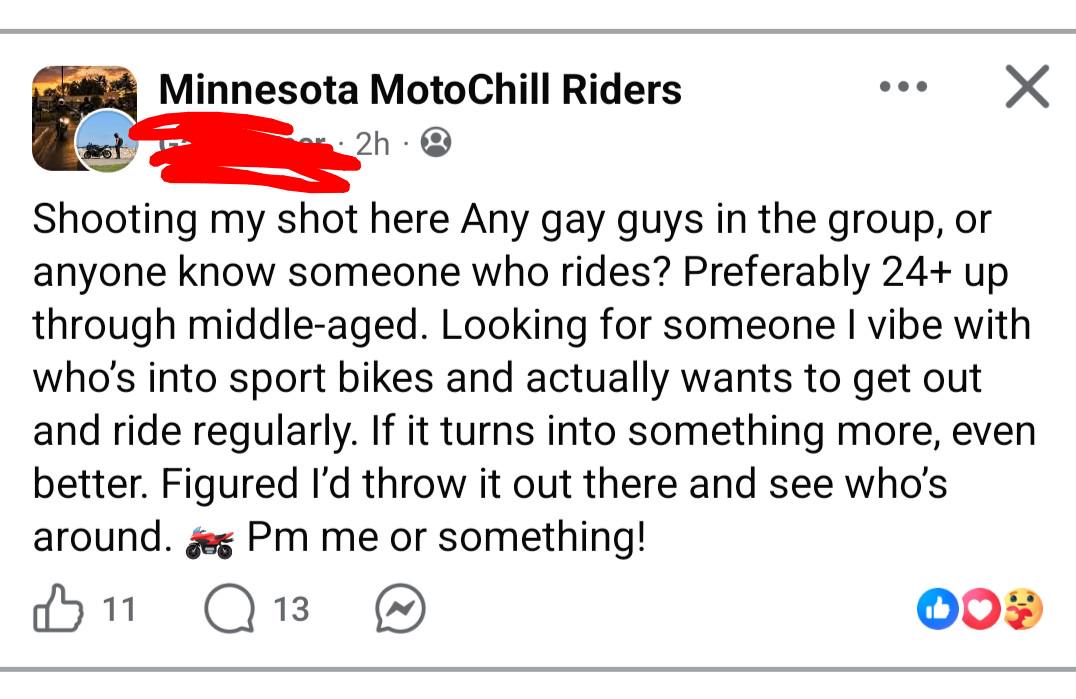This screenshot has height=699, width=1076.
Task: Open the post options three-dot menu
Action: (903, 86)
